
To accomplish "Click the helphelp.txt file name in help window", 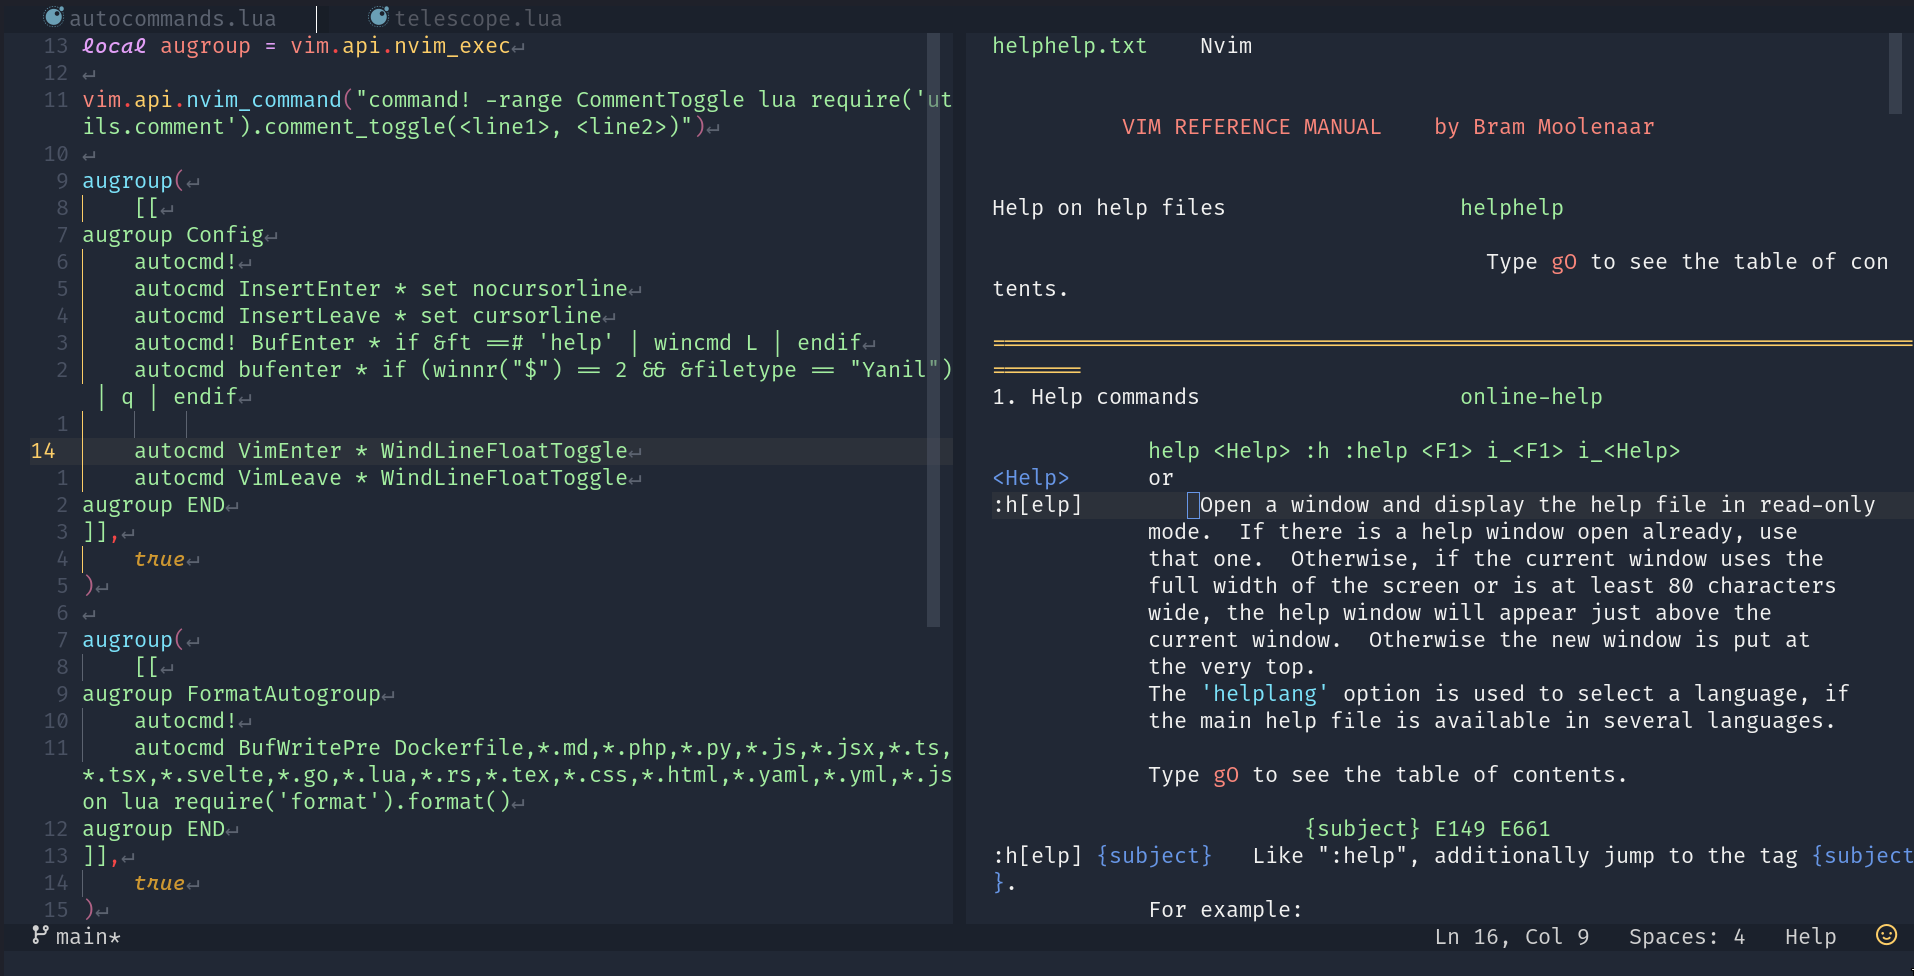I will point(1069,46).
